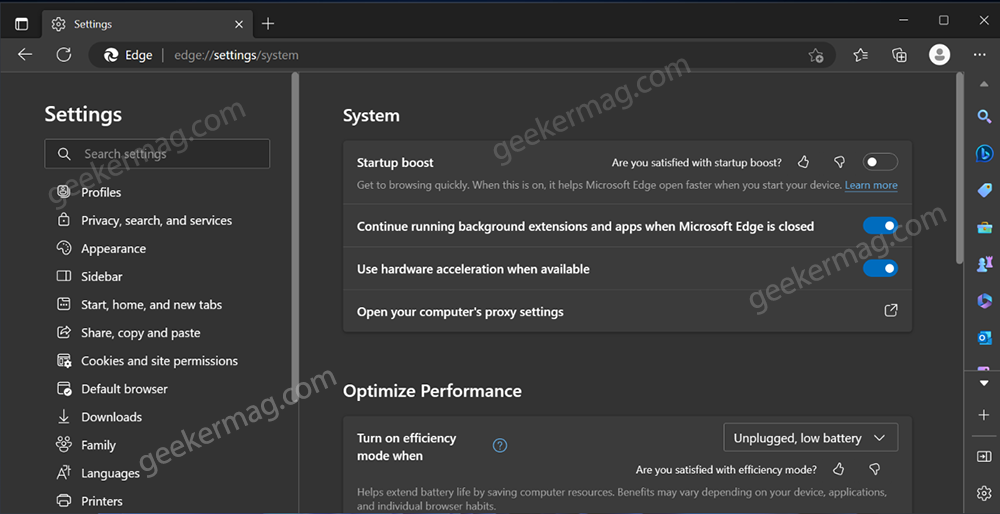Focus the Search settings field
The image size is (1000, 514).
[x=157, y=154]
